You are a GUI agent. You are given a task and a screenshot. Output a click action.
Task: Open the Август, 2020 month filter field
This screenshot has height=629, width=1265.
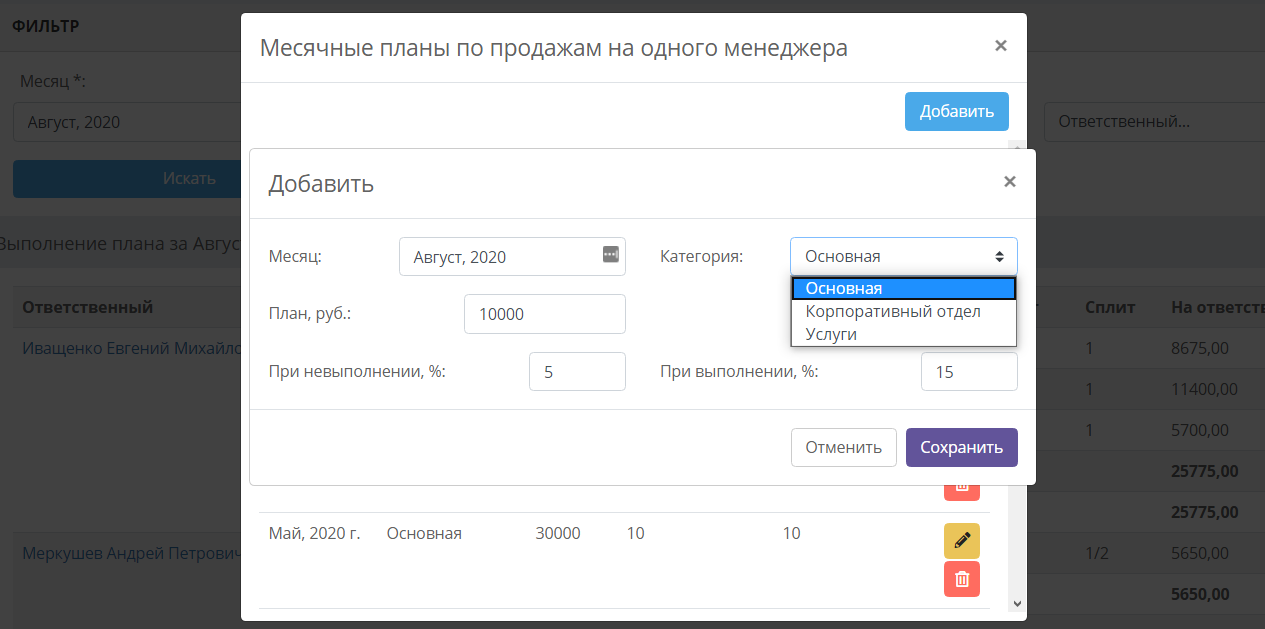pos(127,122)
